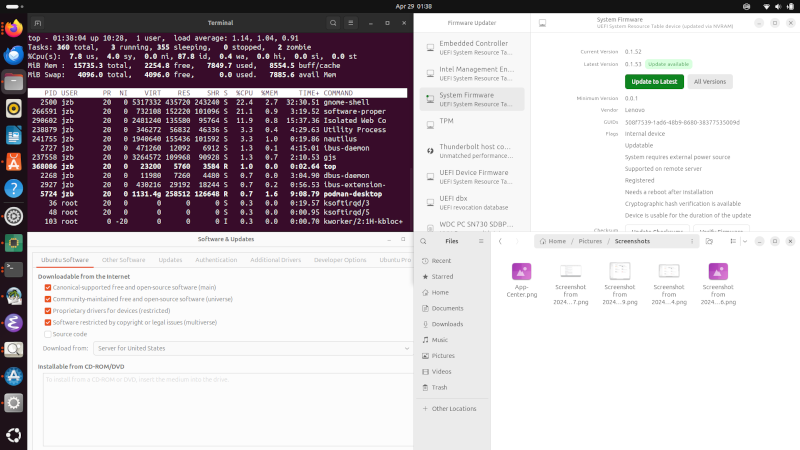Image resolution: width=800 pixels, height=450 pixels.
Task: Click the Update to Latest button
Action: [654, 81]
